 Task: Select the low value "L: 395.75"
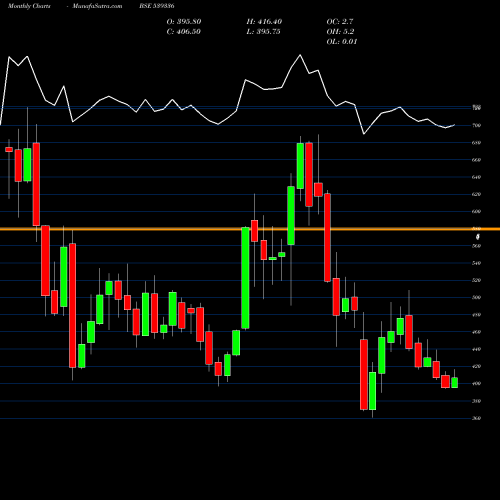click(x=263, y=32)
